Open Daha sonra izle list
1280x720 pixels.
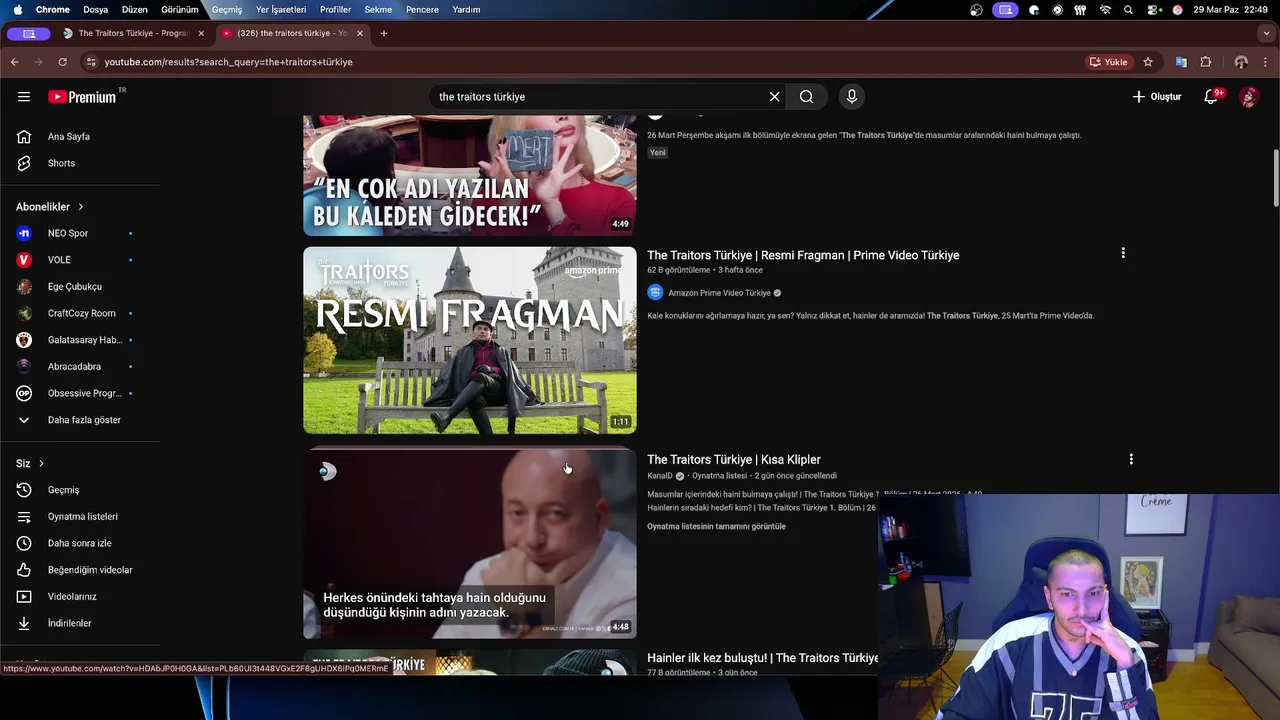[x=80, y=543]
